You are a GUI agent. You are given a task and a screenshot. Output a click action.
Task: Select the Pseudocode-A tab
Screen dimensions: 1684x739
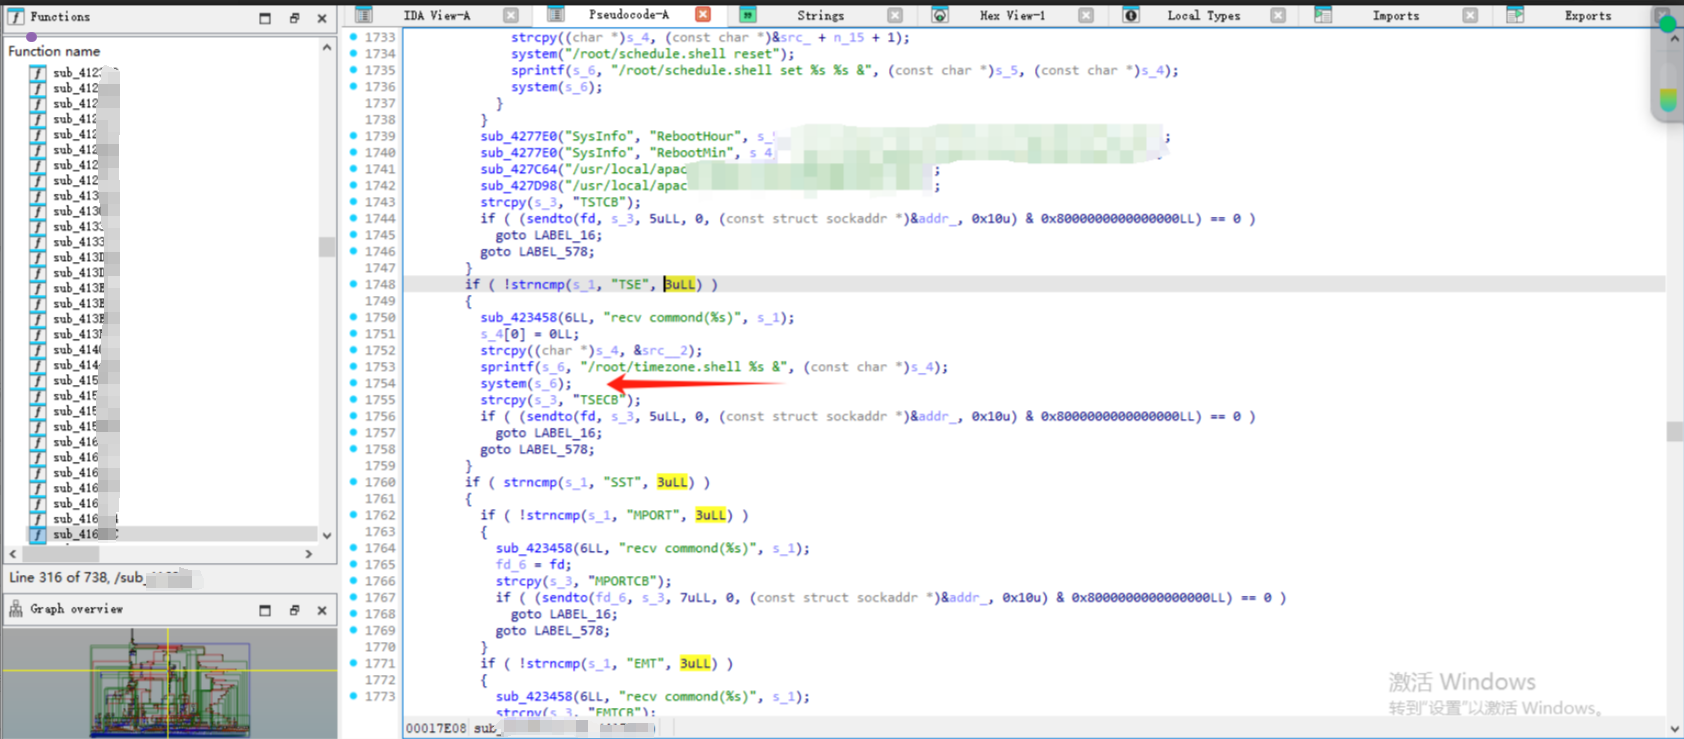pyautogui.click(x=628, y=14)
